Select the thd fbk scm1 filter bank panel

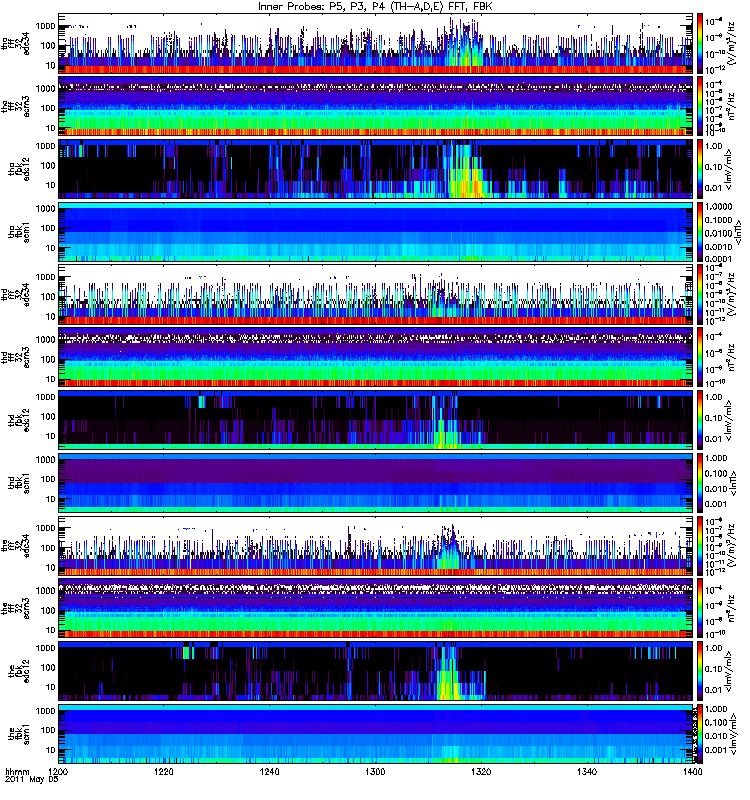click(x=376, y=483)
